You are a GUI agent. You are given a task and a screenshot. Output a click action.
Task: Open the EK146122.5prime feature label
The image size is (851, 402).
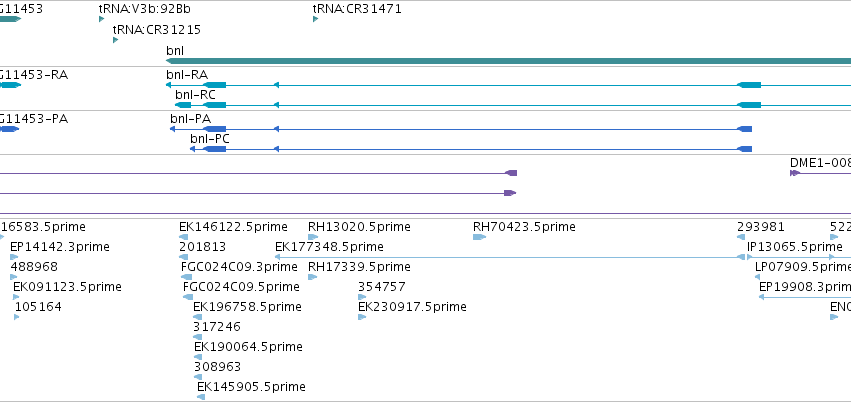(x=233, y=227)
